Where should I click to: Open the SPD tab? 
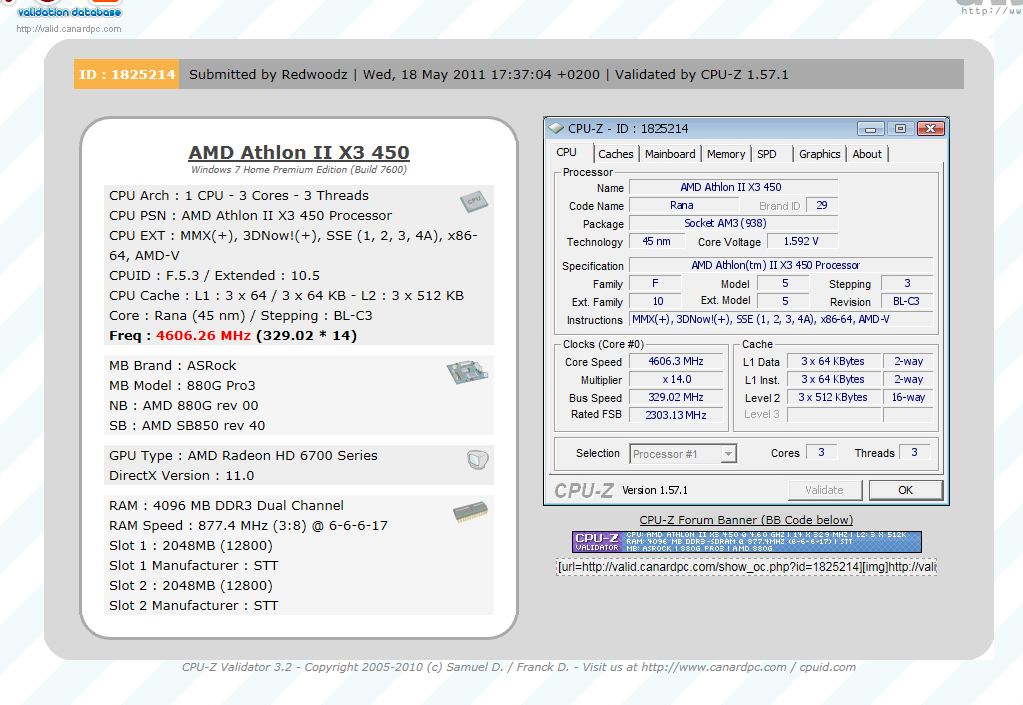pos(767,154)
